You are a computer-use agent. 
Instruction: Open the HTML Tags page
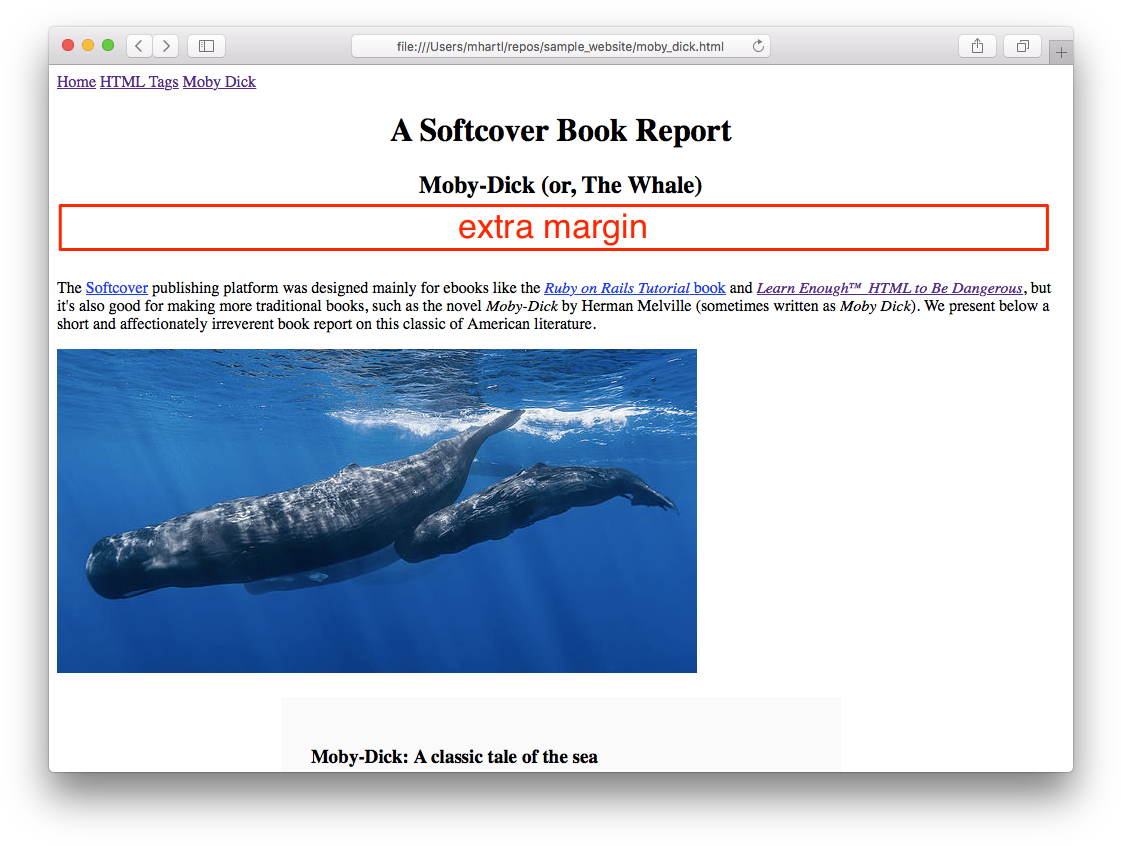pos(138,82)
